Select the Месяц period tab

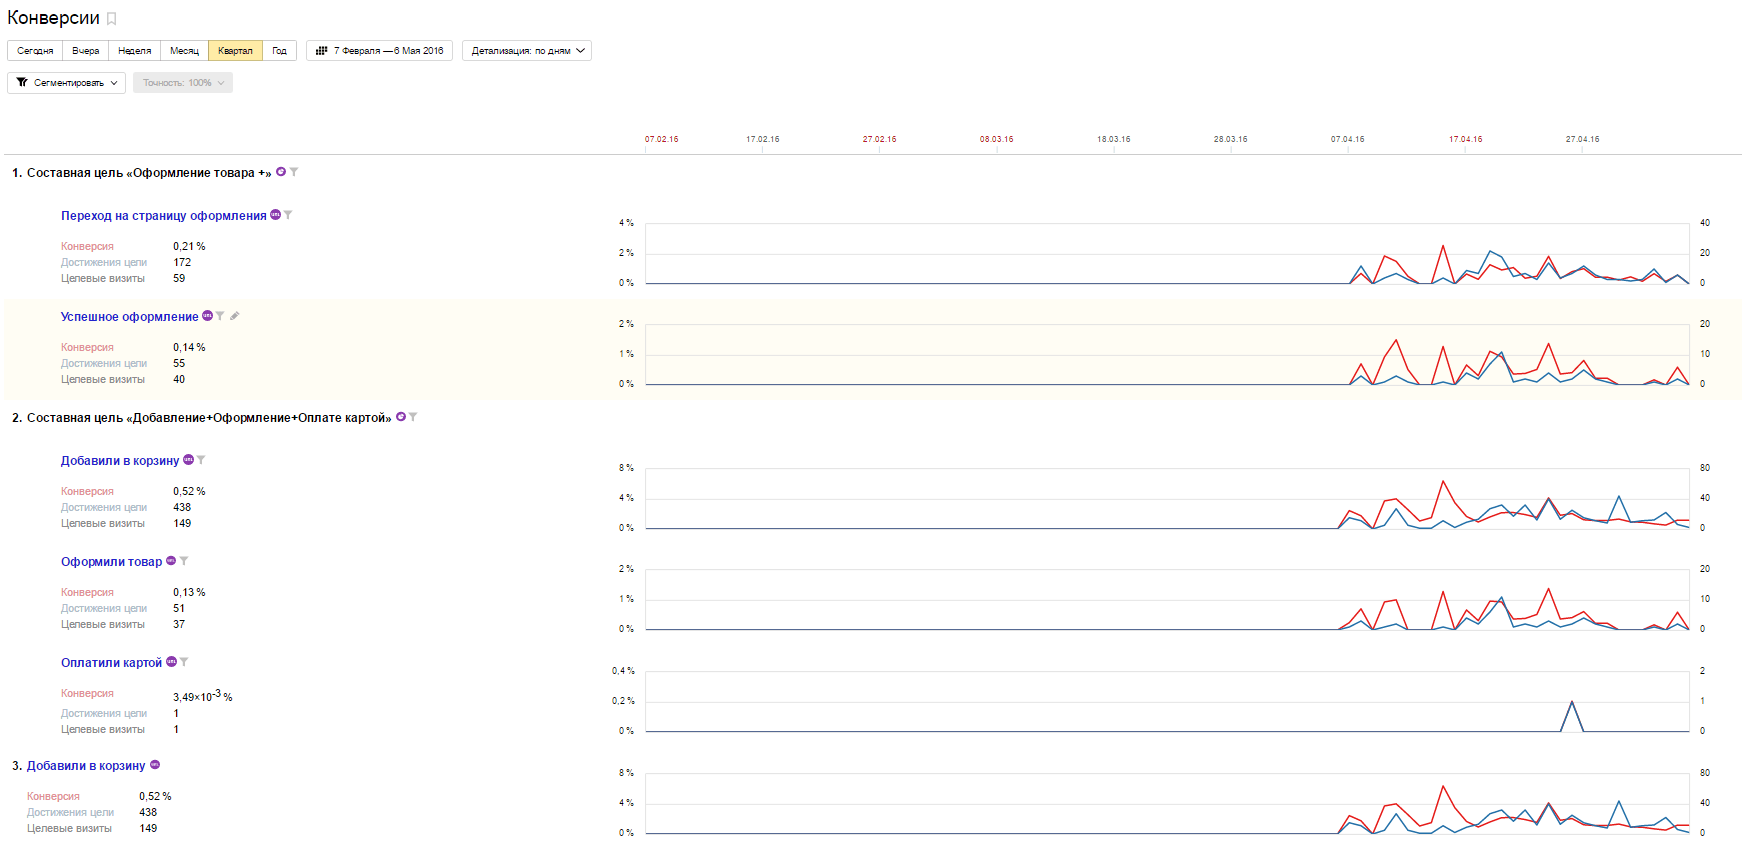[x=184, y=51]
